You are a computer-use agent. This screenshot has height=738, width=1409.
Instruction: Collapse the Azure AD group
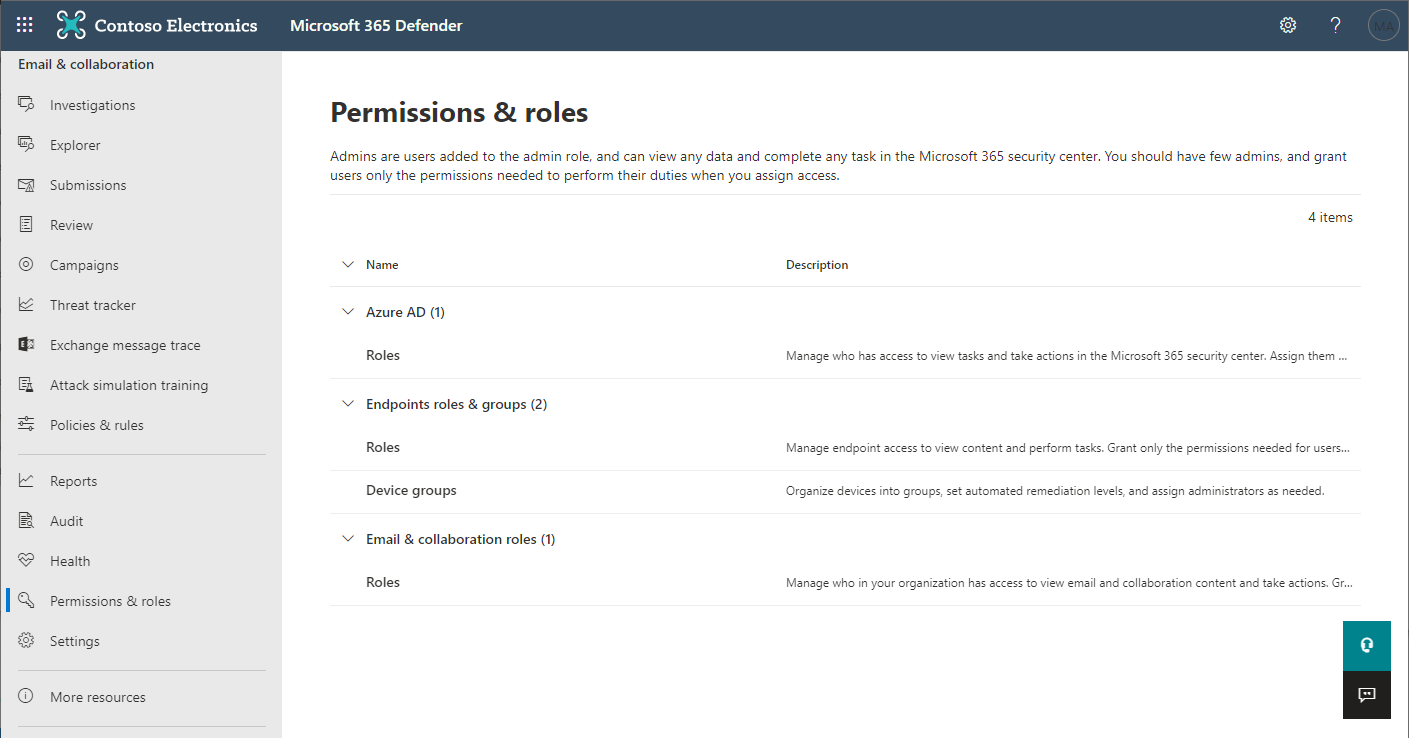[x=348, y=312]
